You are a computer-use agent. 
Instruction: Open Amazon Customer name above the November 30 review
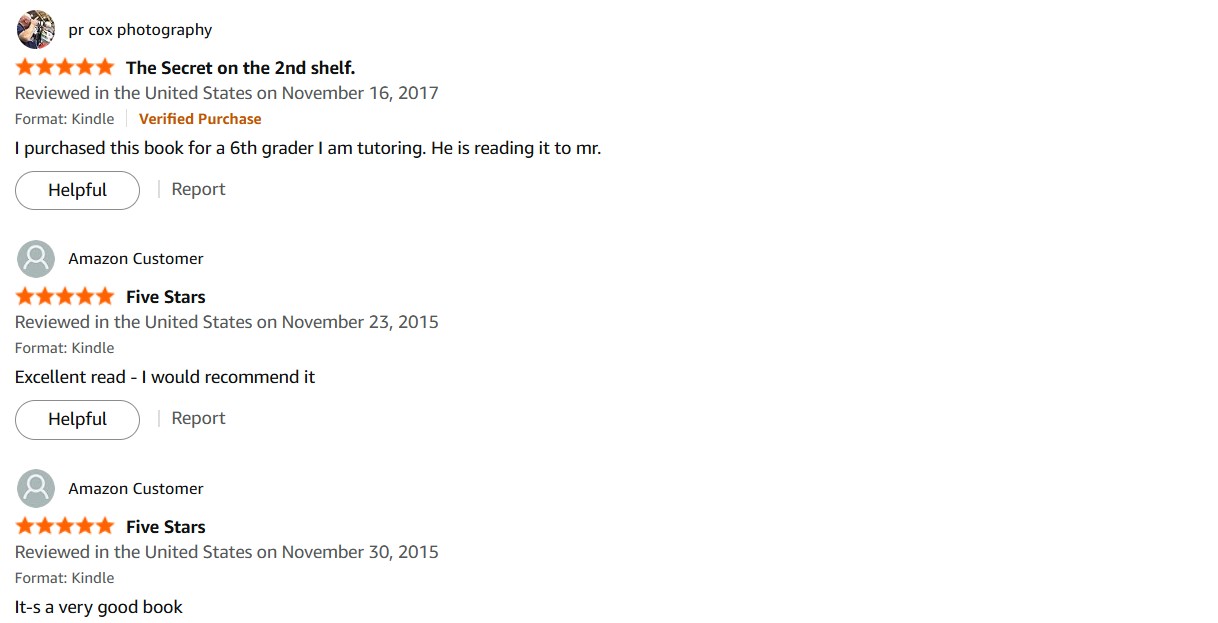(136, 489)
